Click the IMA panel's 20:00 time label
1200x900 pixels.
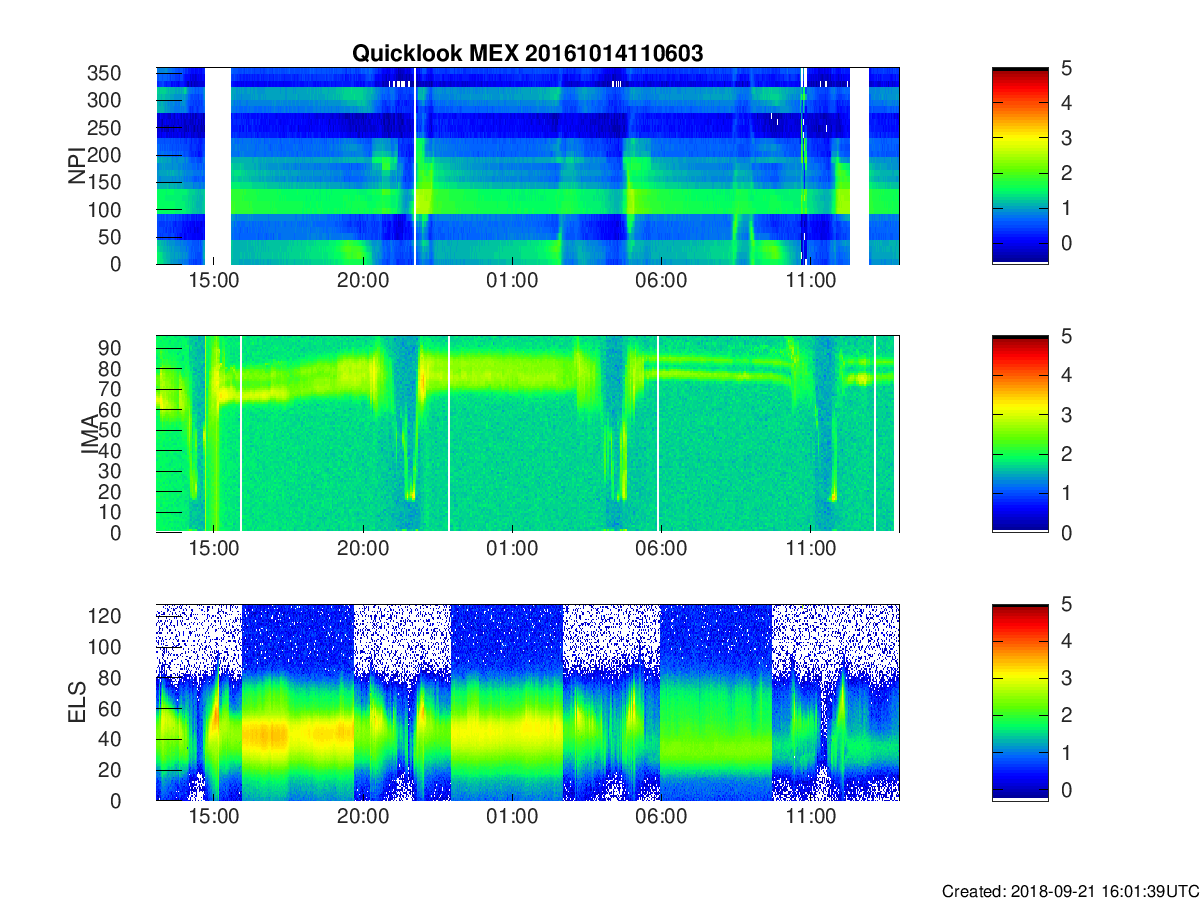[363, 549]
